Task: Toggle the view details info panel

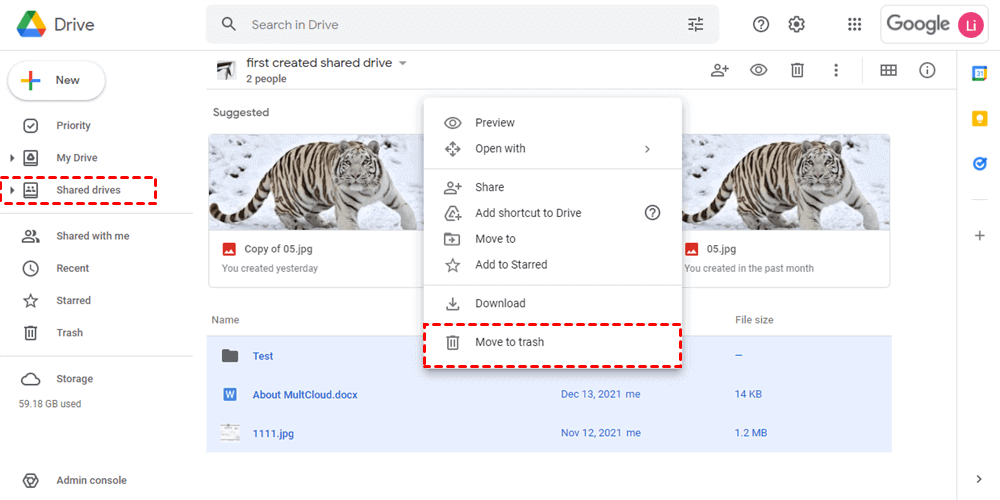Action: 927,70
